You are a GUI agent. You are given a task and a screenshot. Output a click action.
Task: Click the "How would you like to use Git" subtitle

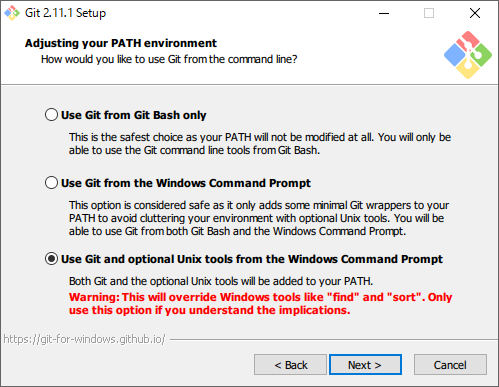[x=169, y=59]
